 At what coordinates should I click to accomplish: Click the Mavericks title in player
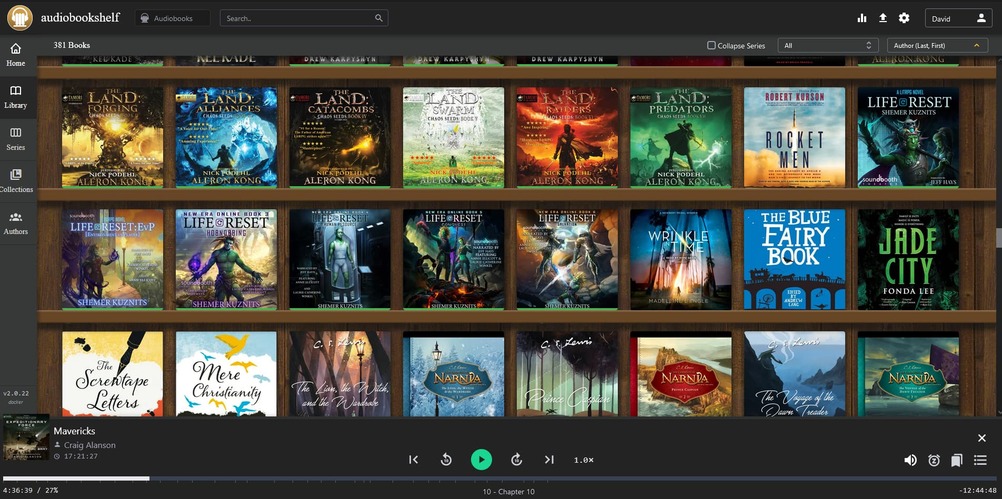pyautogui.click(x=74, y=431)
